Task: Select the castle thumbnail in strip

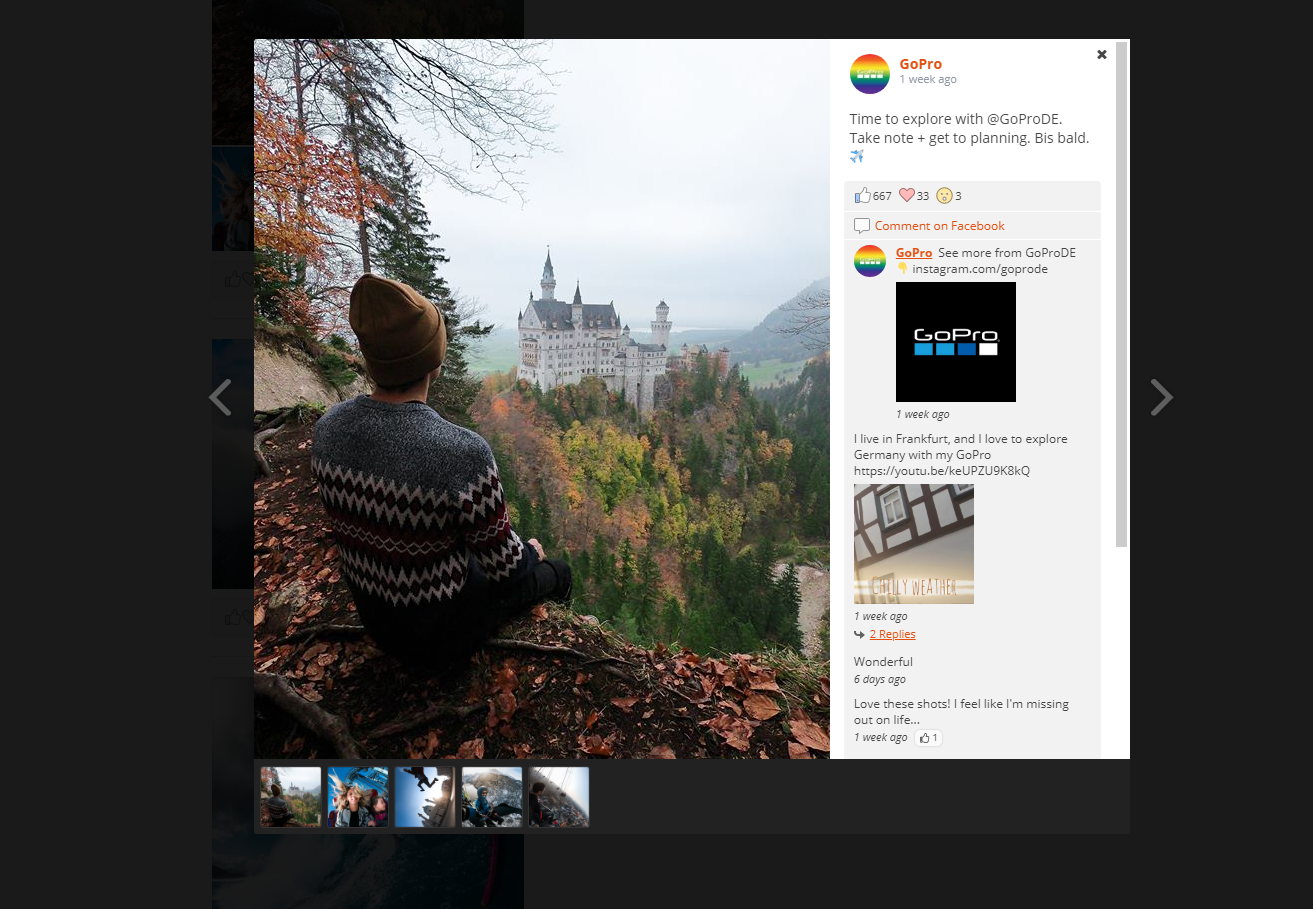Action: coord(291,797)
